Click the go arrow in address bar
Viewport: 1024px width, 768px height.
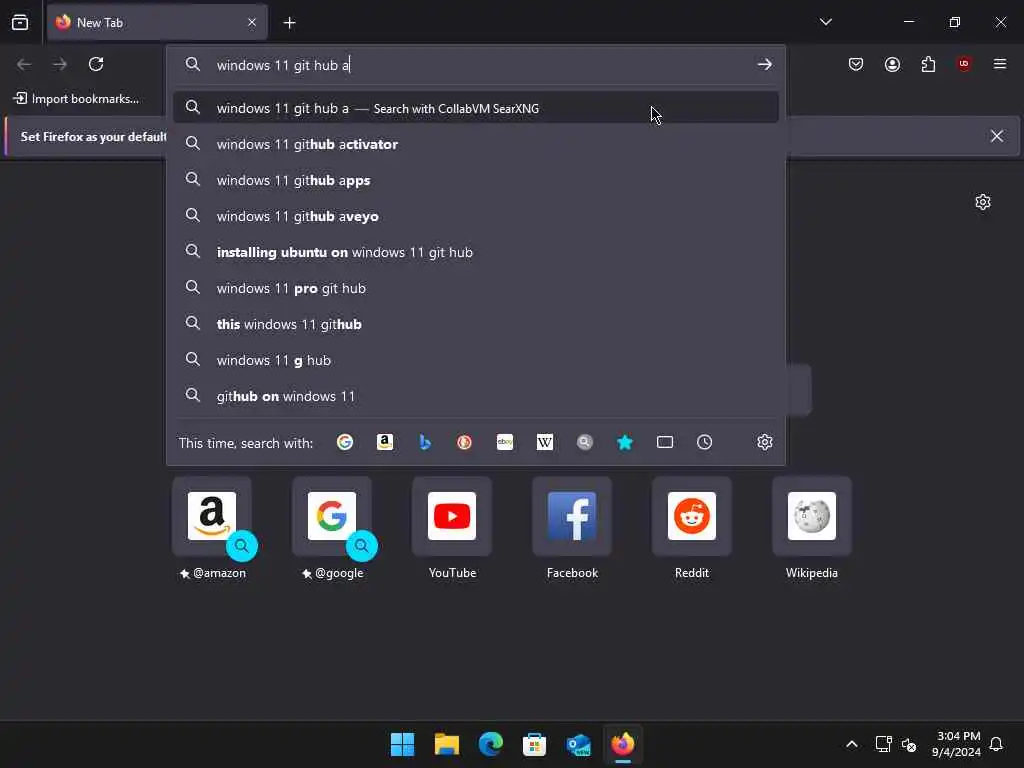(x=765, y=64)
